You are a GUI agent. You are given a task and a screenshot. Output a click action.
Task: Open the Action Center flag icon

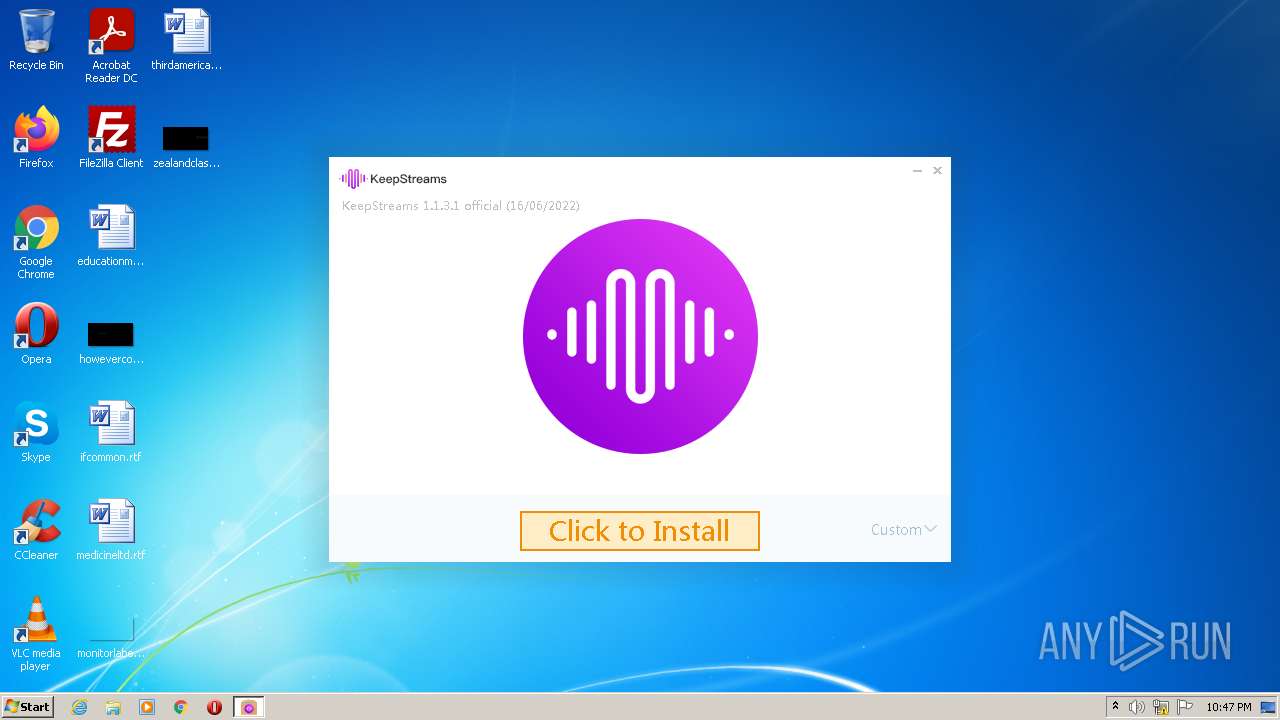click(1185, 707)
